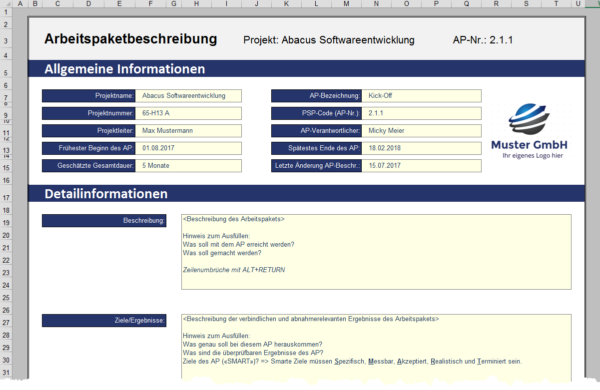Click inside the Beschreibung text box
Viewport: 600px width, 390px height.
pyautogui.click(x=376, y=252)
